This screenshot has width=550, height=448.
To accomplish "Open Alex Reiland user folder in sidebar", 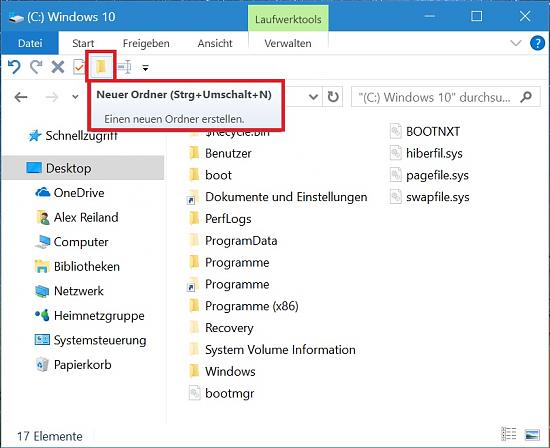I will click(86, 217).
